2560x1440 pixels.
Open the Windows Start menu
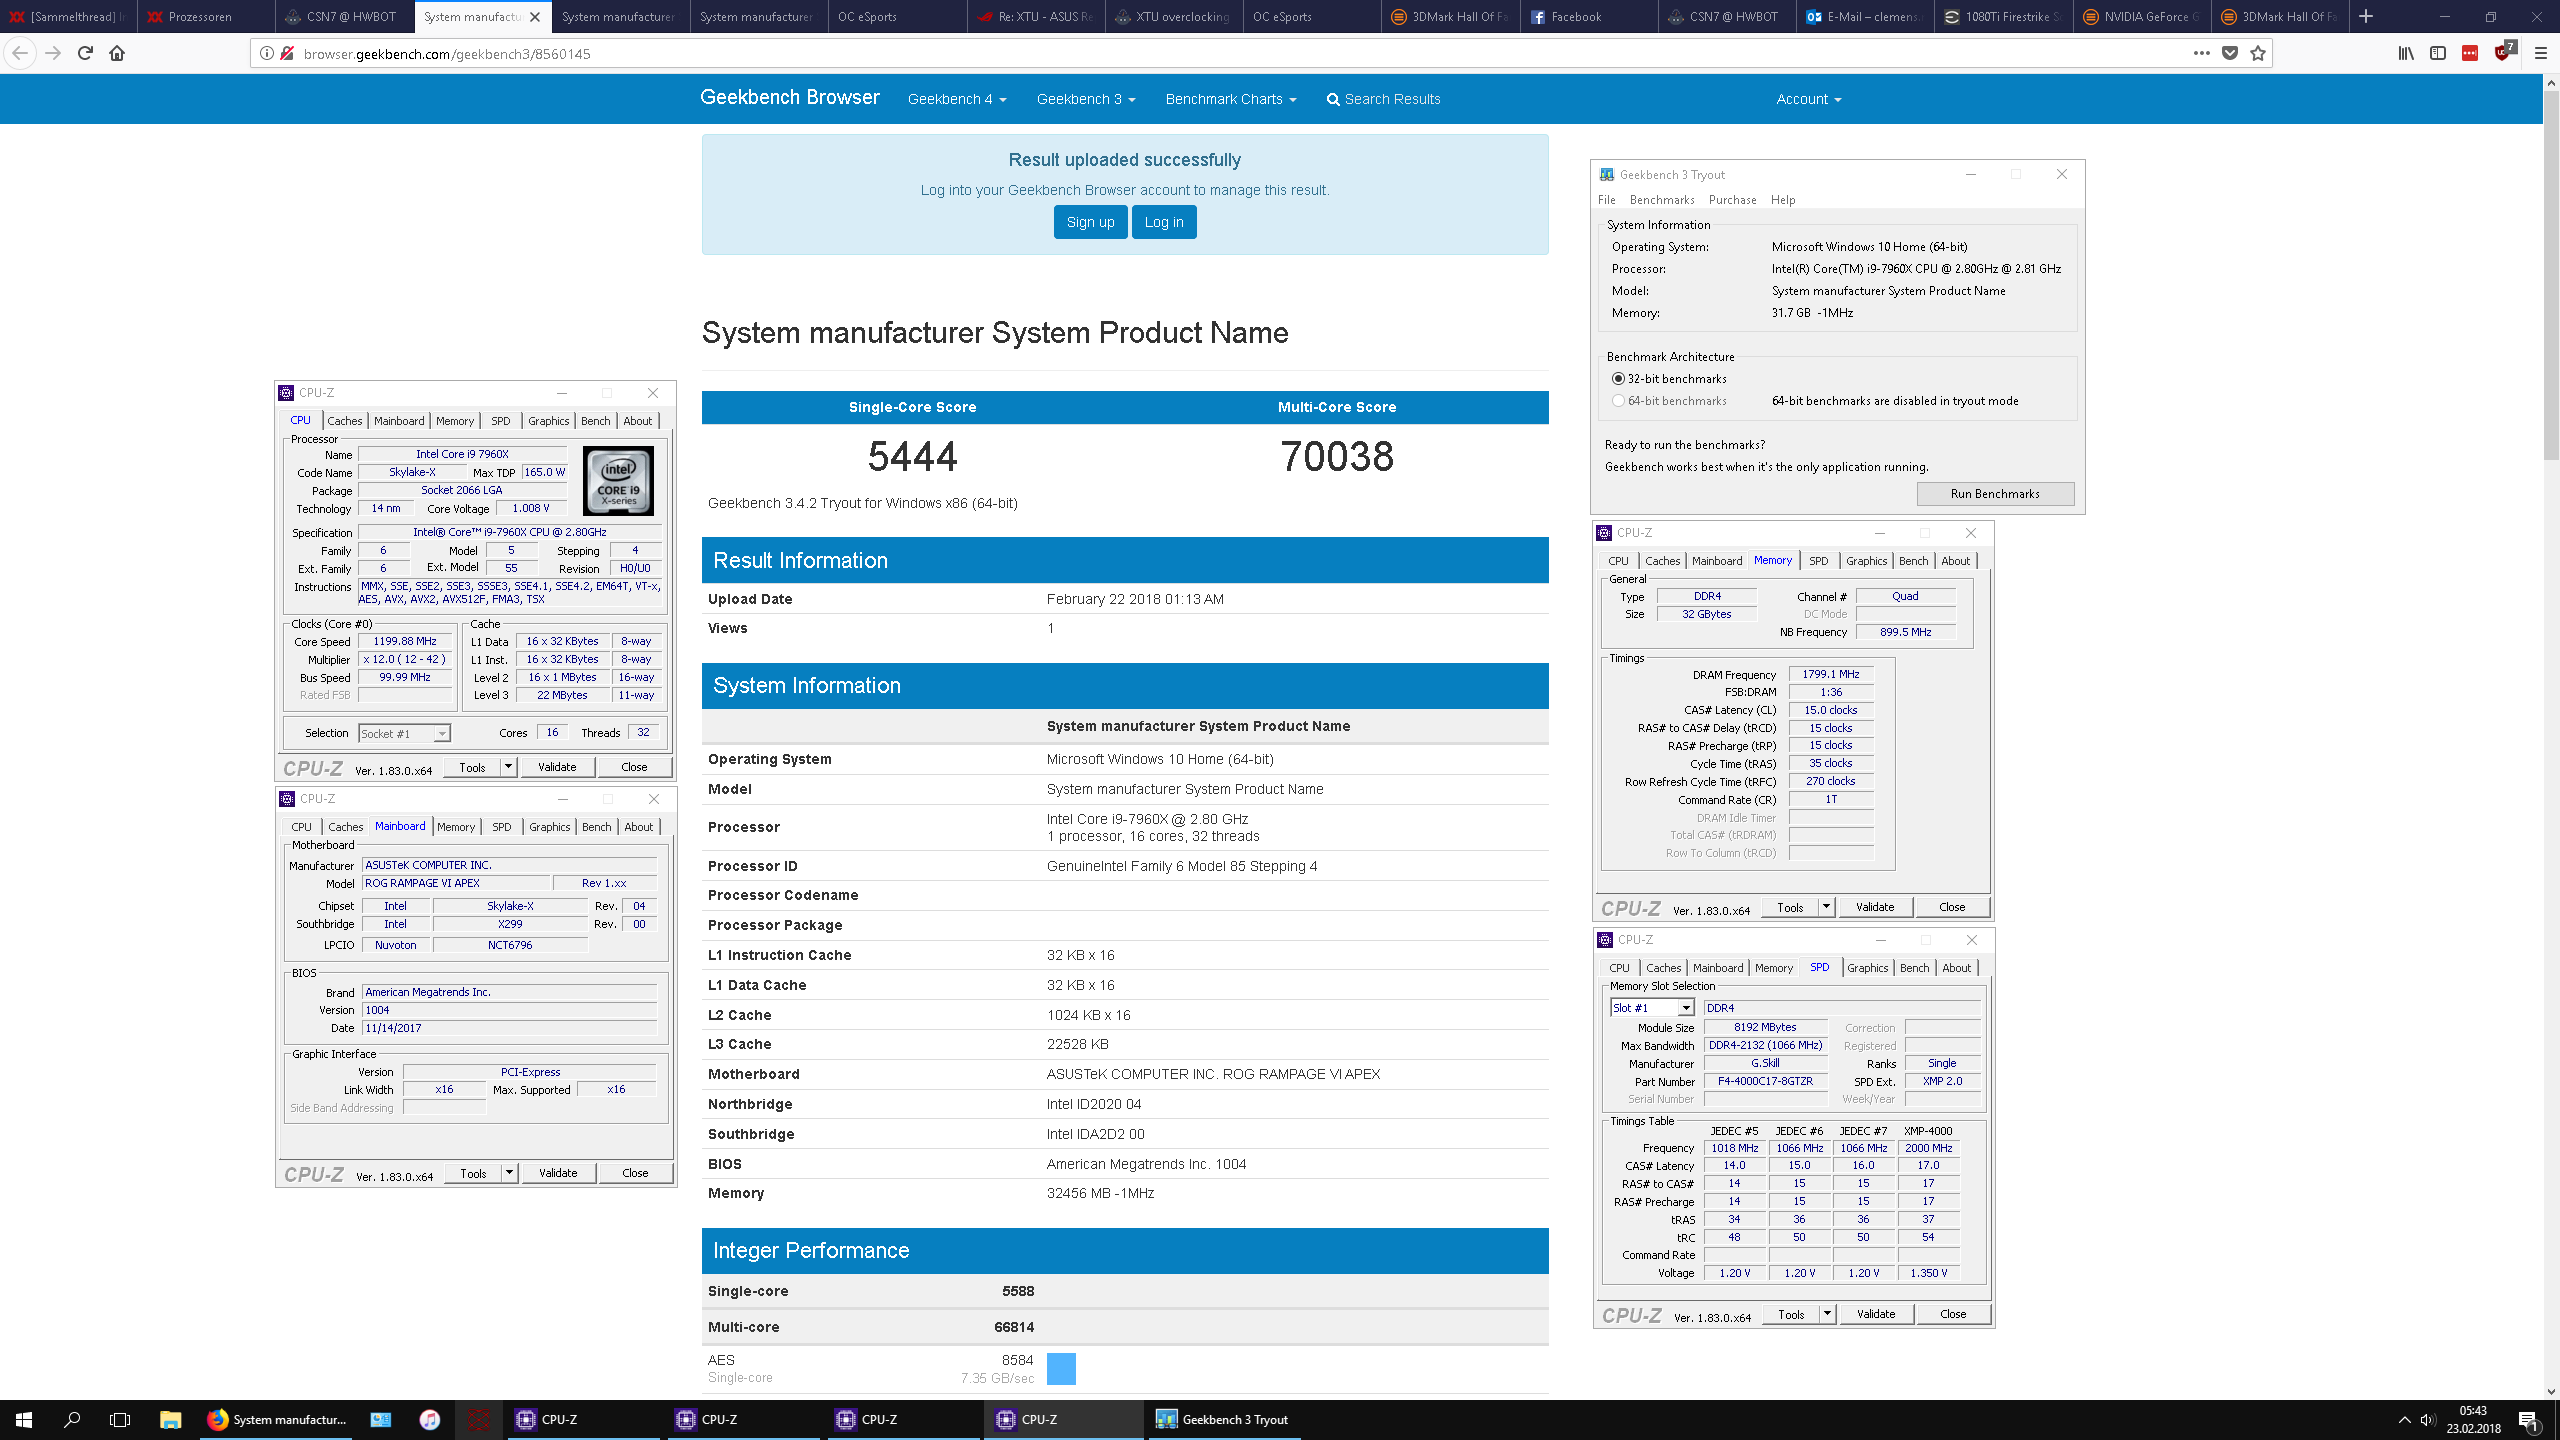(24, 1419)
